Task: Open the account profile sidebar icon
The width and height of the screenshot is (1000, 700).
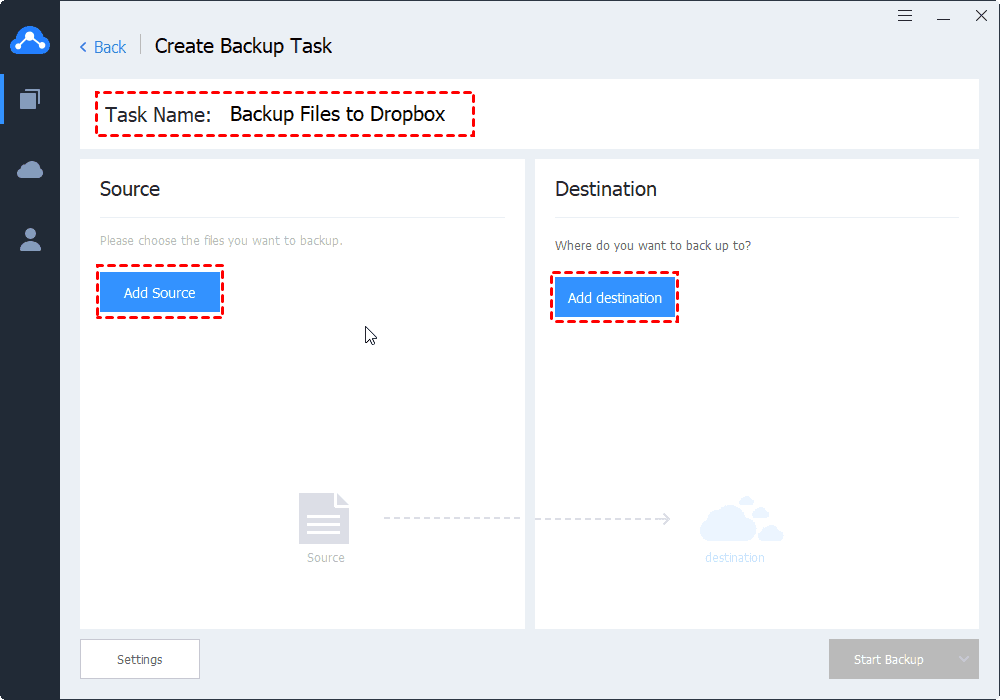Action: click(x=30, y=240)
